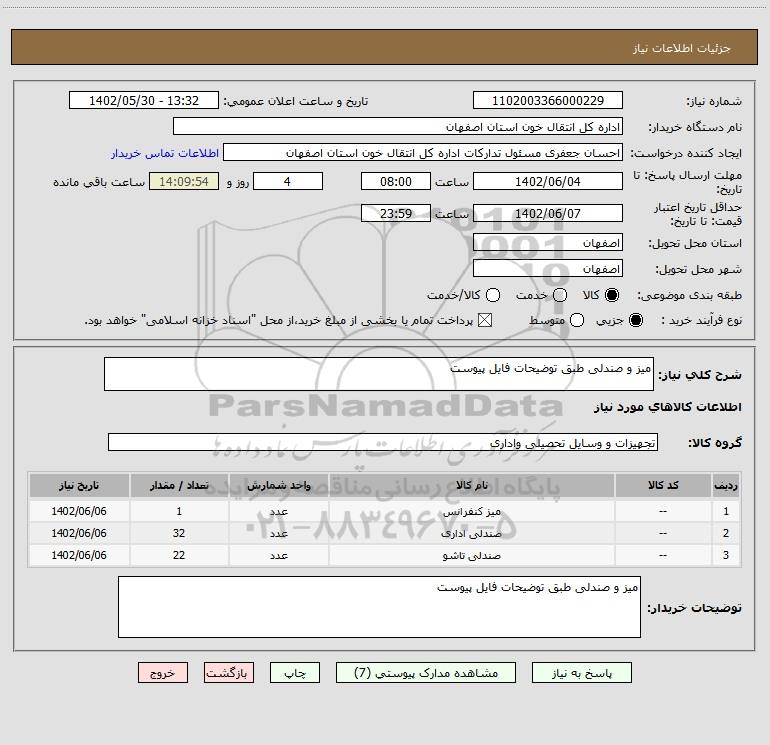Click unit عدد in میز کنفرانس row
Viewport: 770px width, 745px height.
(278, 511)
